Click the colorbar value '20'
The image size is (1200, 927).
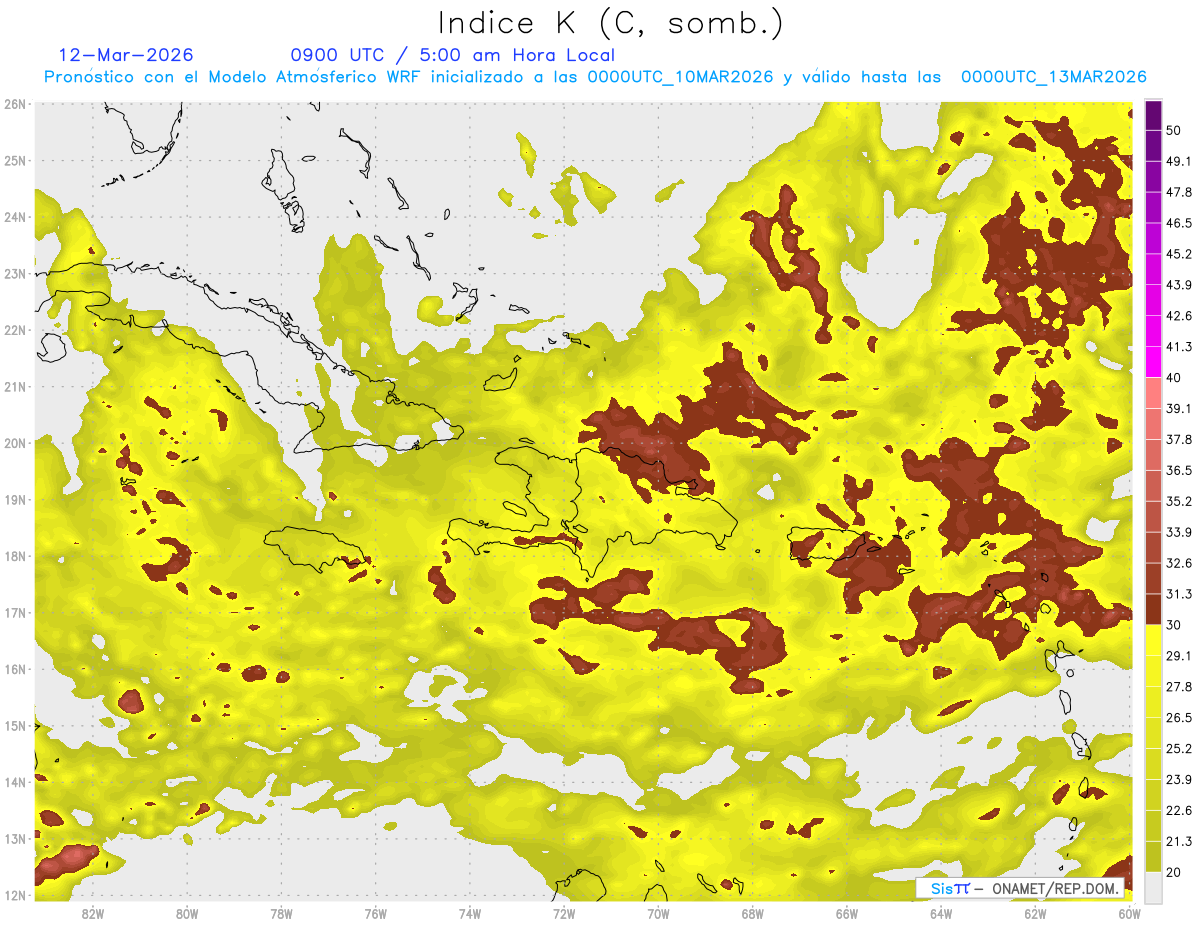pos(1175,872)
